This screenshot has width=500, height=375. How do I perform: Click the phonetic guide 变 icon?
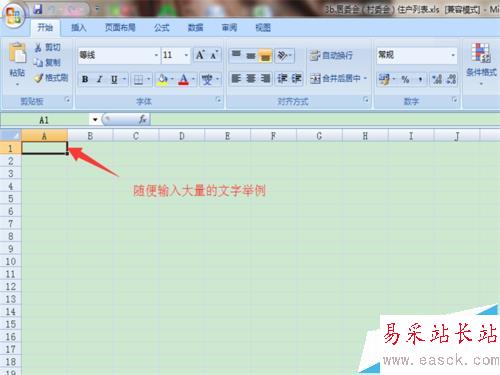(x=207, y=79)
